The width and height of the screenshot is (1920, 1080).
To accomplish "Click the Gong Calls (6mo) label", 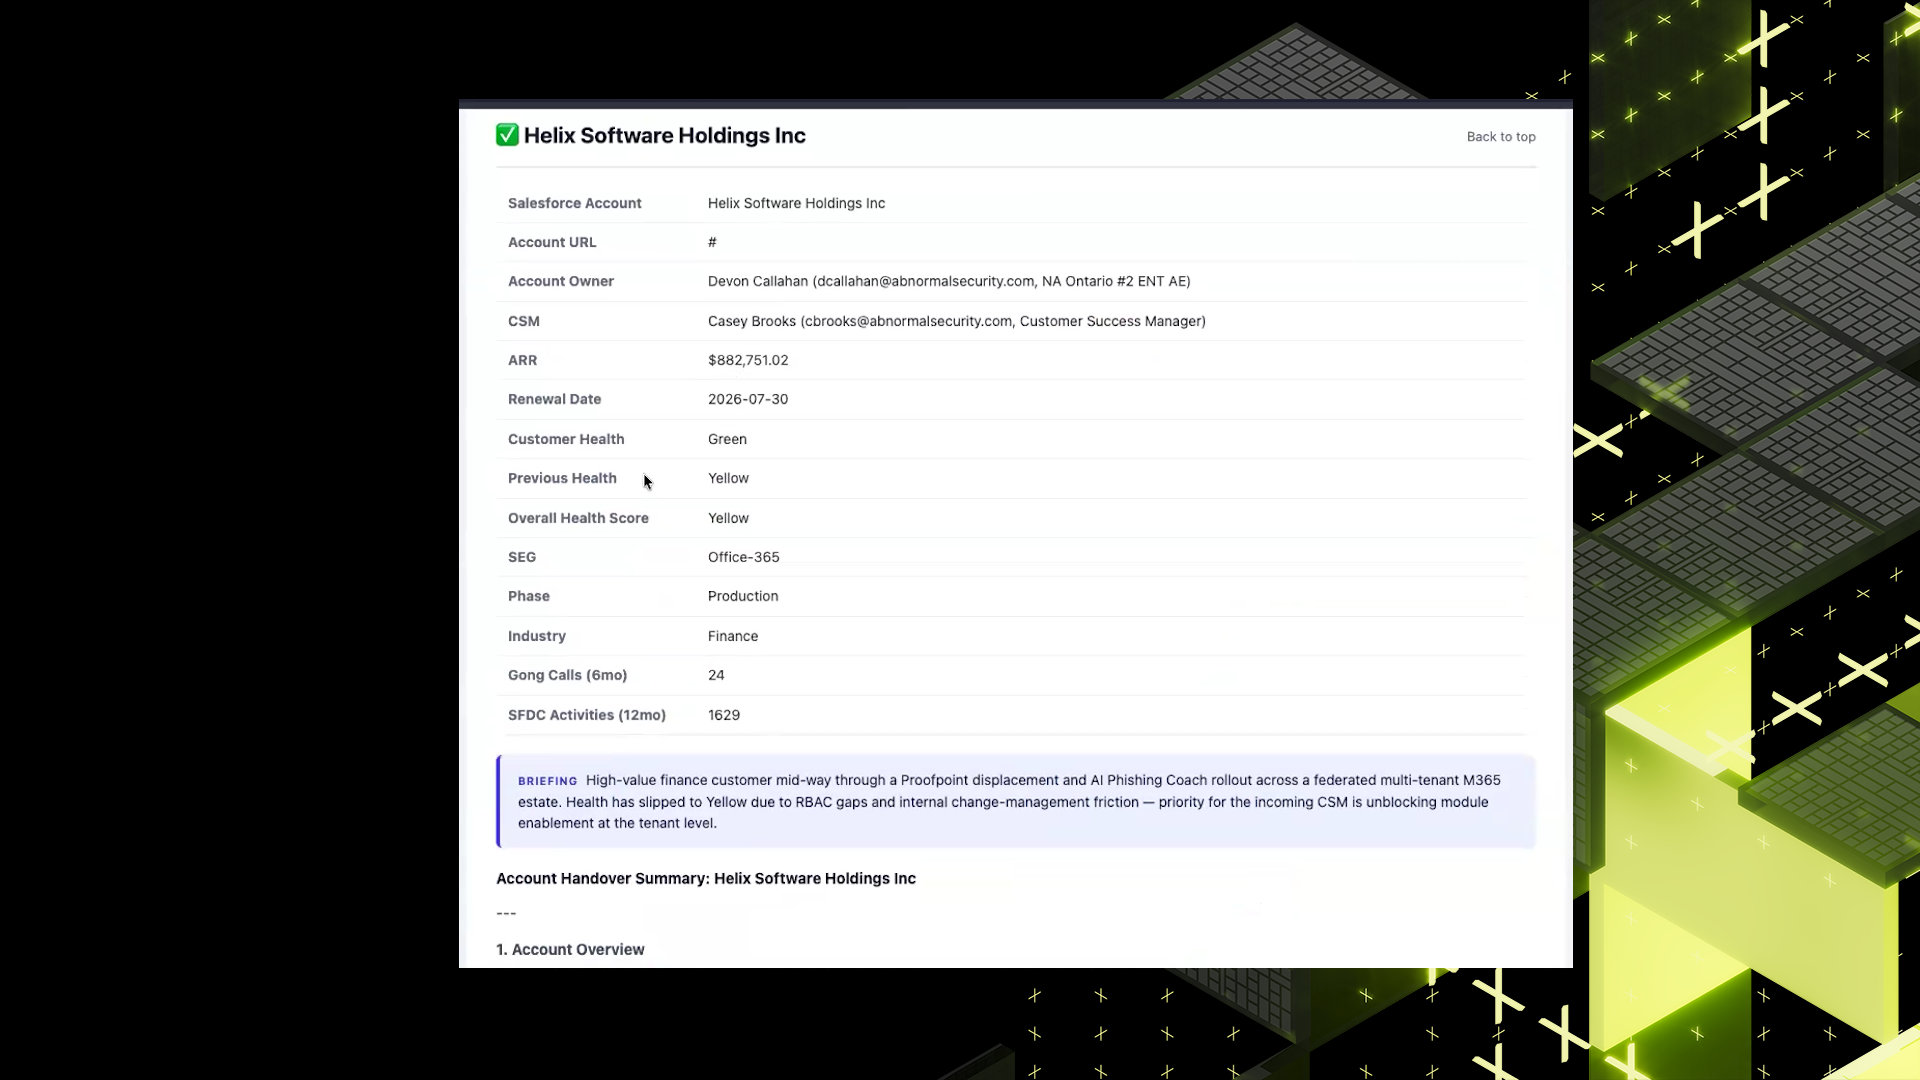I will [567, 675].
